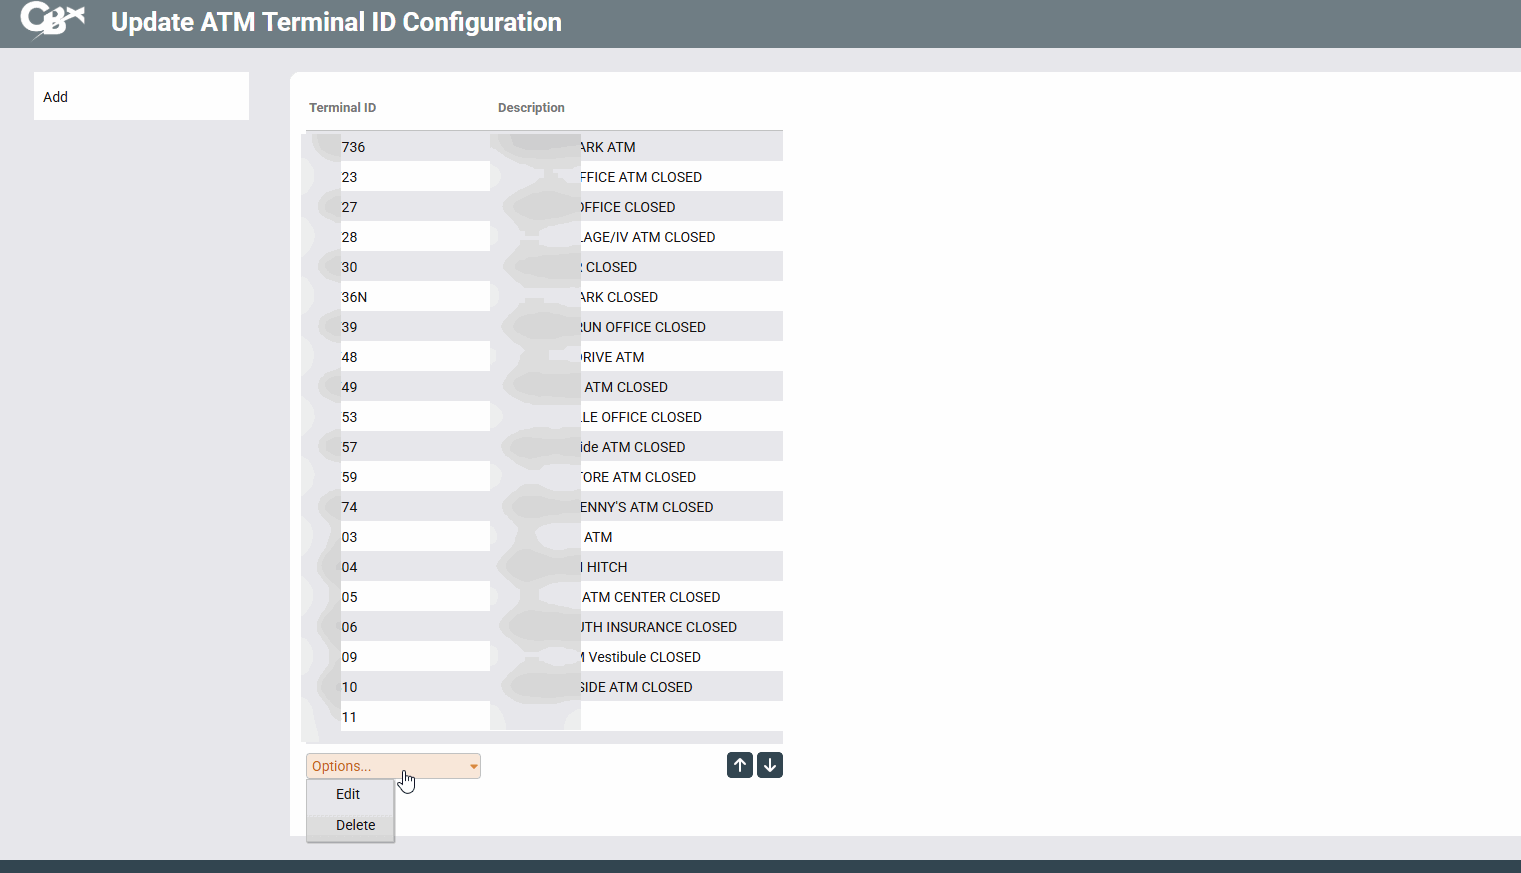Choose Edit from the options menu
Viewport: 1521px width, 873px height.
point(348,794)
